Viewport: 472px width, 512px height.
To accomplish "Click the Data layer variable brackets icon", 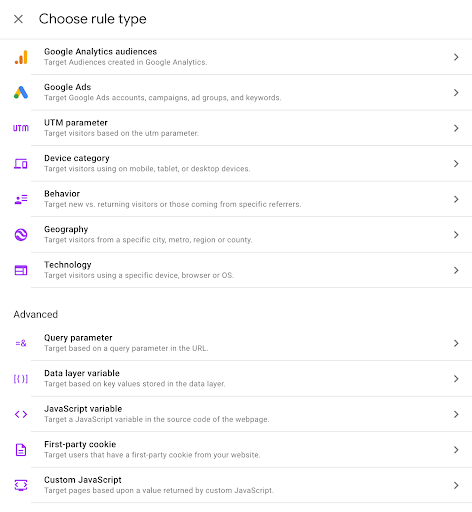I will 21,379.
